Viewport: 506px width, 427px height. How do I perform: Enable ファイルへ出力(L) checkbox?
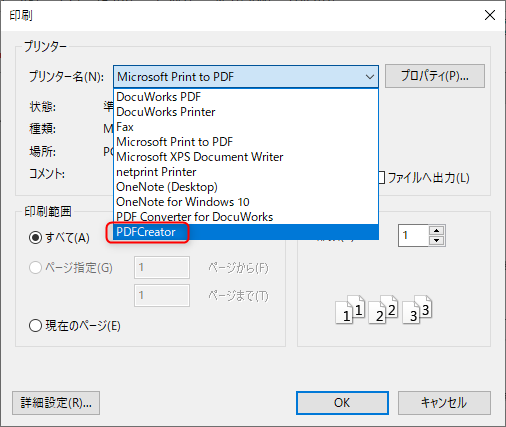click(x=382, y=178)
